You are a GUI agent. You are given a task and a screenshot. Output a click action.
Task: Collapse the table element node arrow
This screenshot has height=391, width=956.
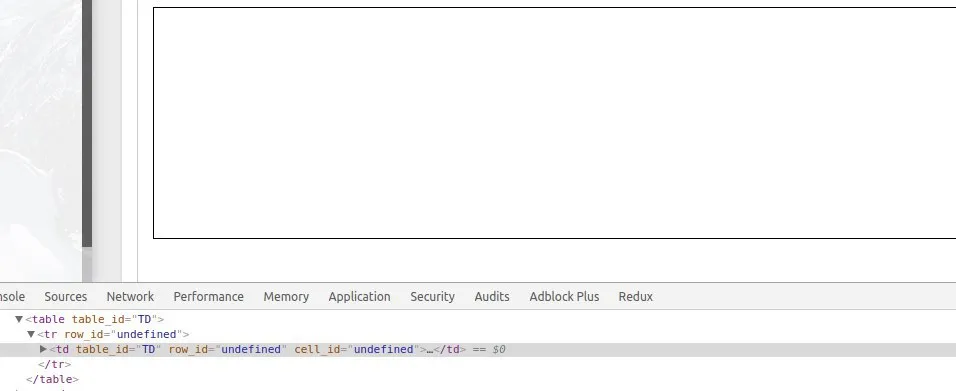[x=19, y=319]
